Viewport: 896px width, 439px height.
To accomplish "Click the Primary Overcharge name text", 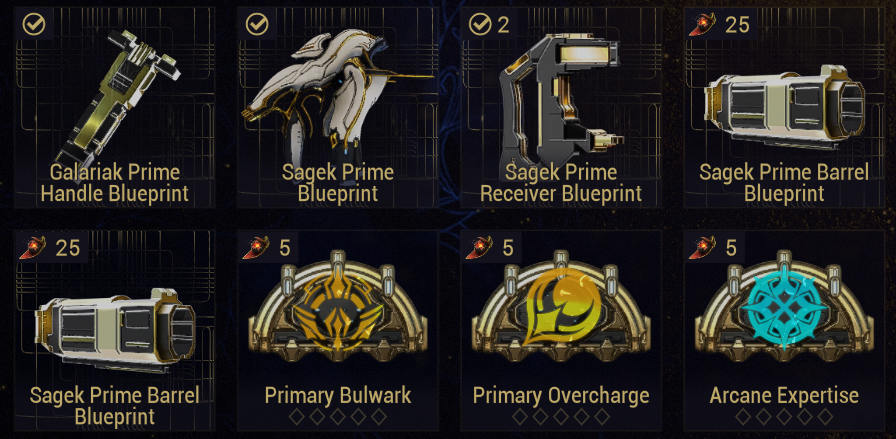I will pos(561,395).
